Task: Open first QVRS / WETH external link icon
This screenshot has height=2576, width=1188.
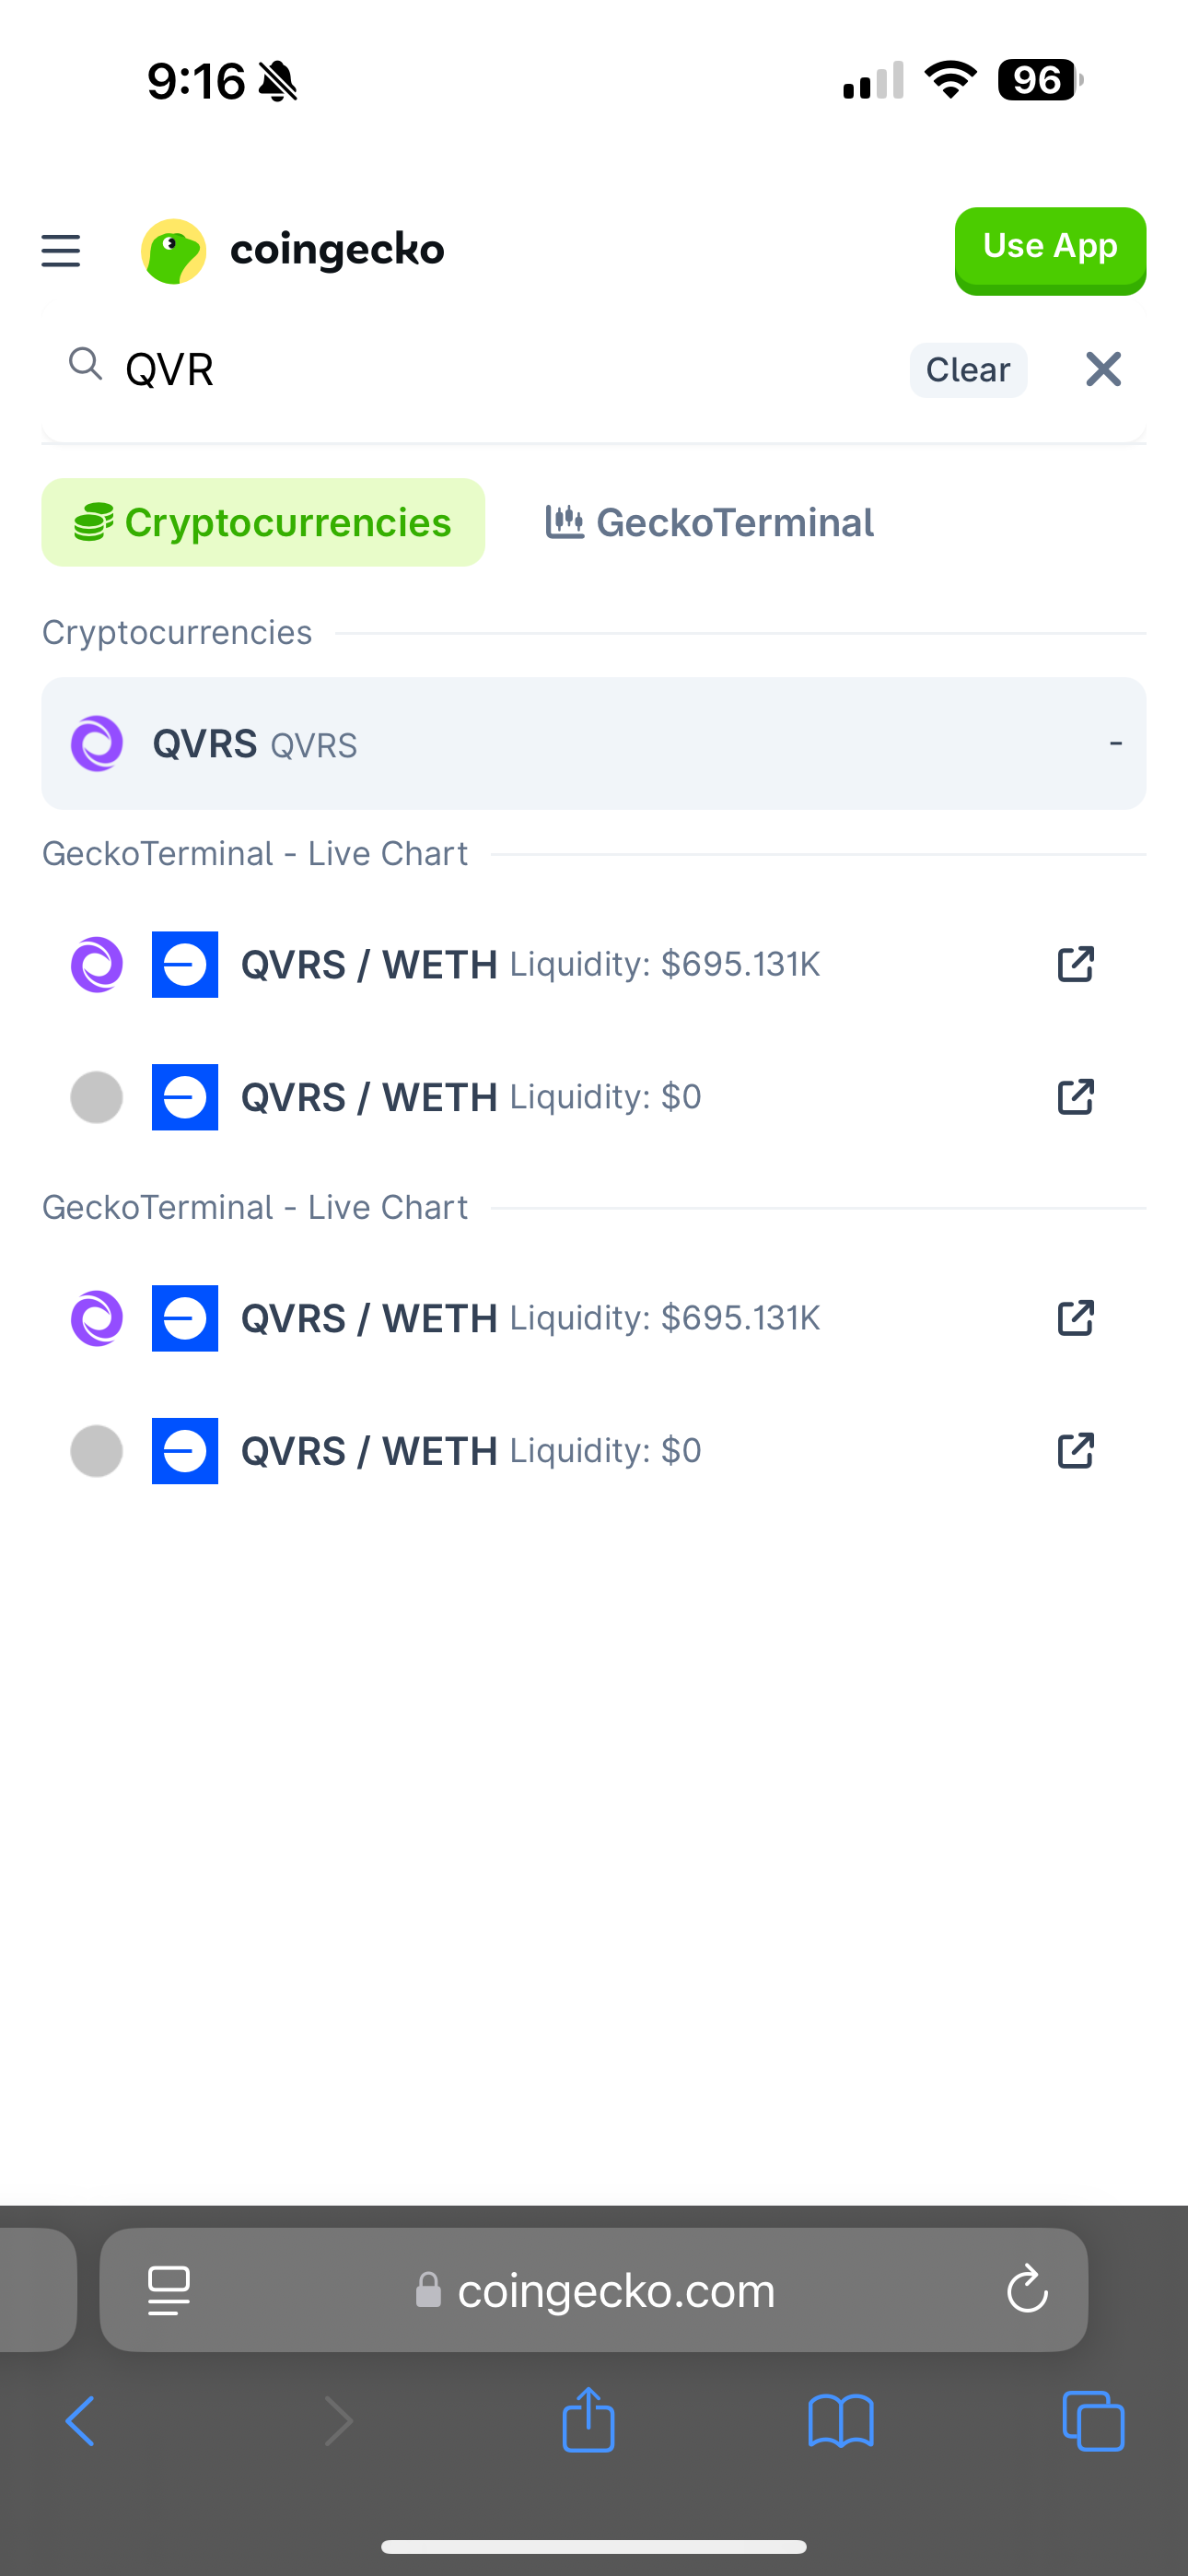Action: pos(1075,965)
